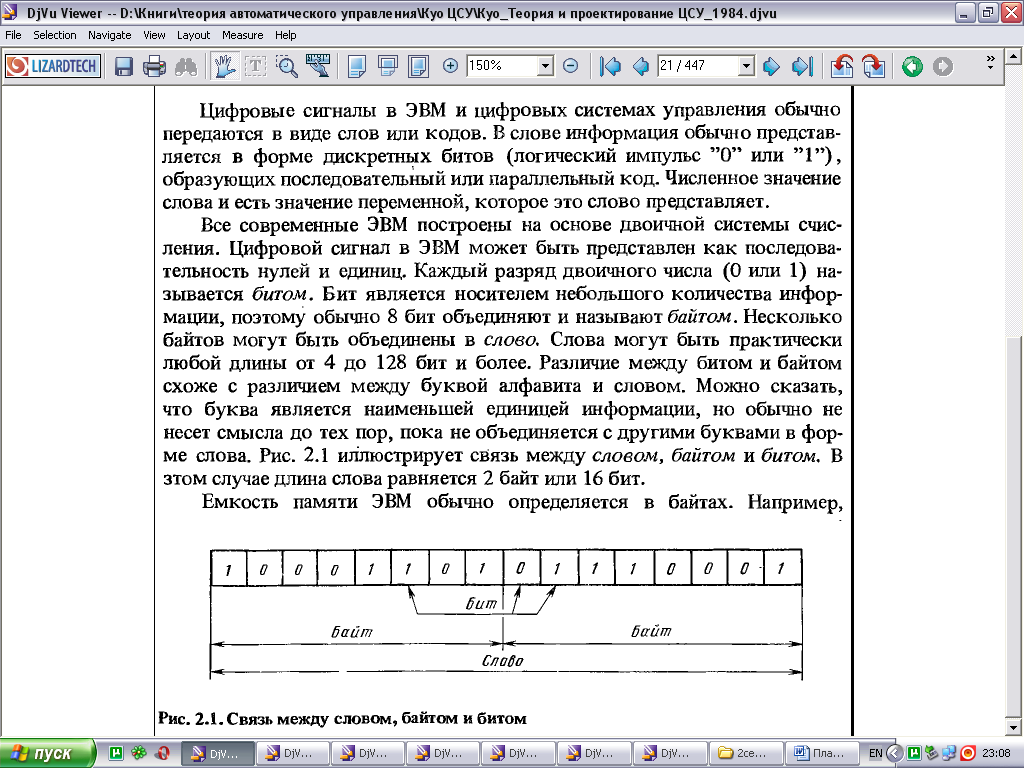Click the vertical scrollbar down arrow
Image resolution: width=1024 pixels, height=768 pixels.
[x=1014, y=728]
